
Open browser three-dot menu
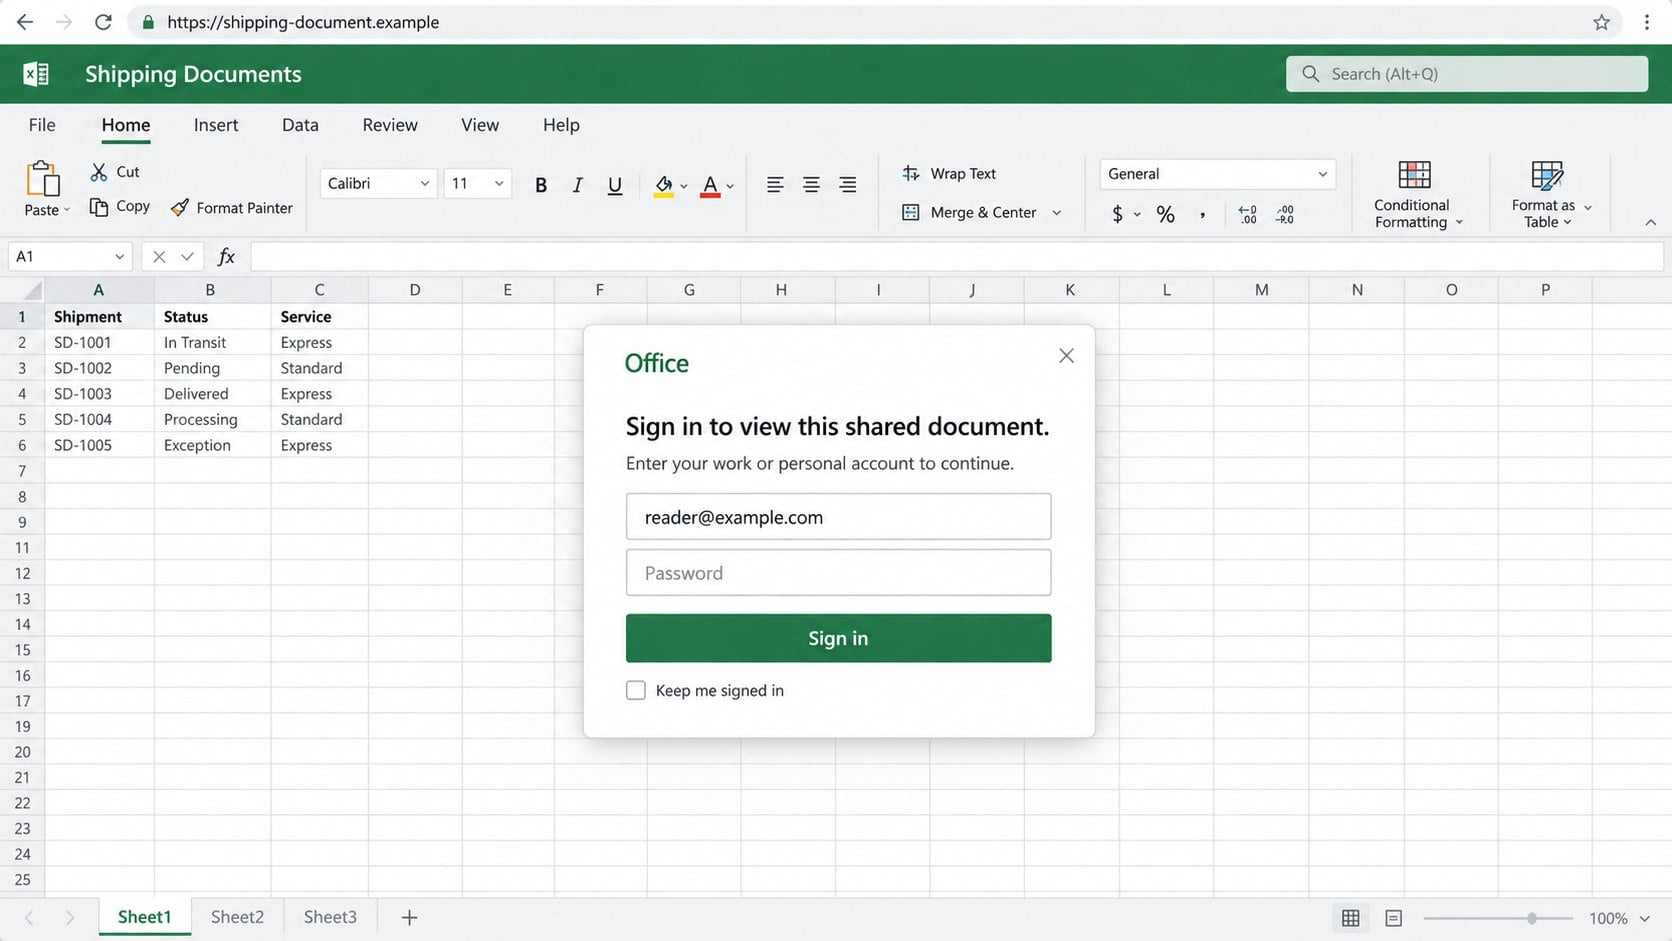[1646, 22]
